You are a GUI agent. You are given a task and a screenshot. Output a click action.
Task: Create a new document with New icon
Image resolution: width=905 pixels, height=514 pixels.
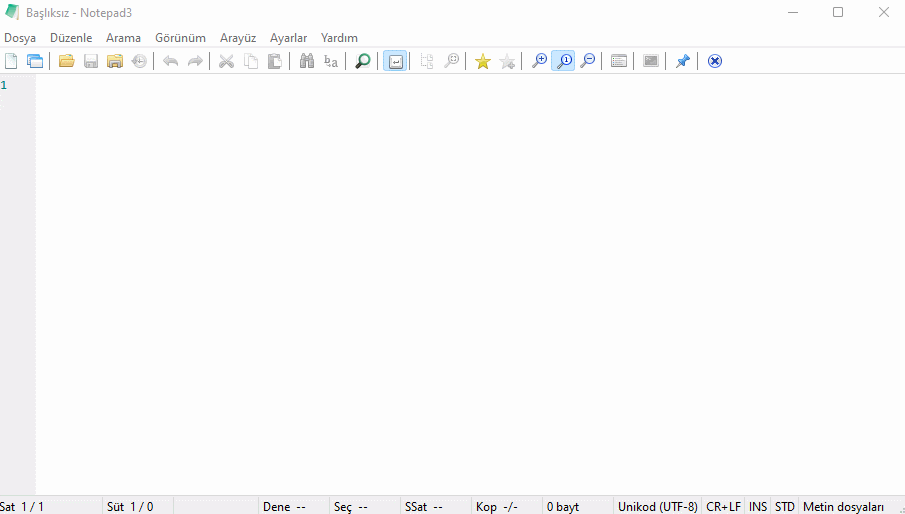click(x=11, y=61)
